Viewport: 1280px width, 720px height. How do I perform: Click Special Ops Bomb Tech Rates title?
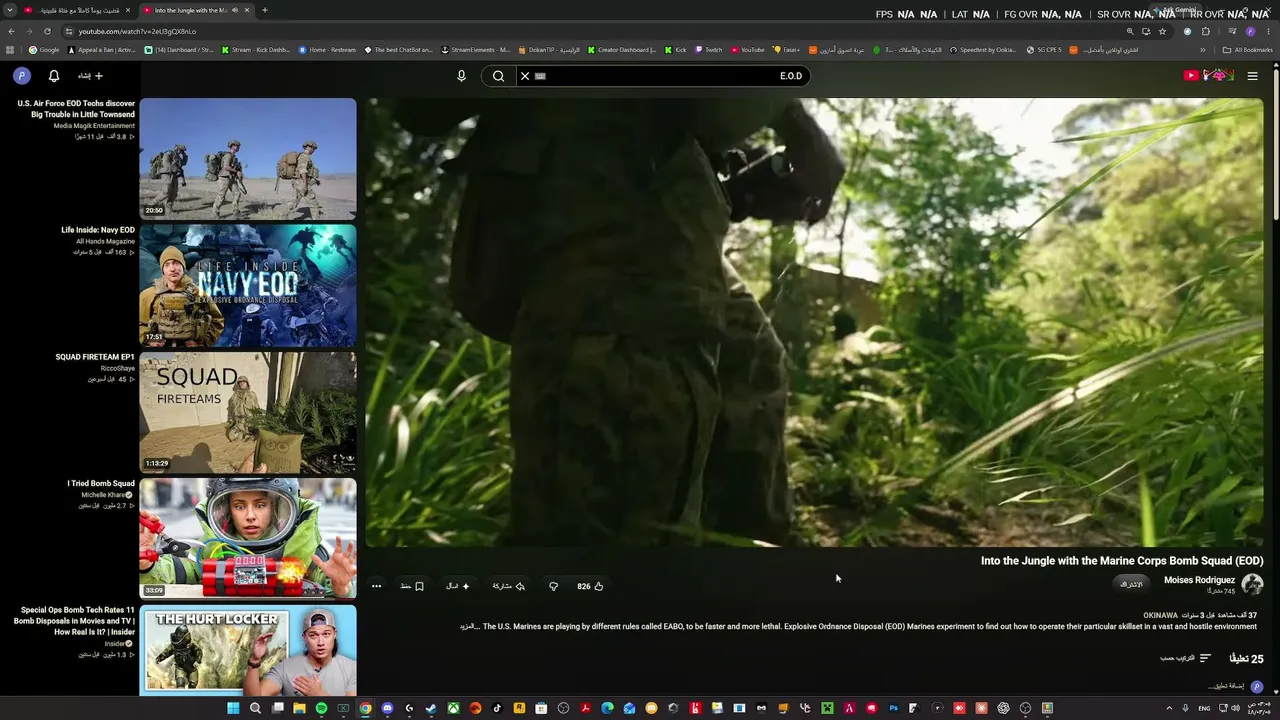pyautogui.click(x=75, y=621)
